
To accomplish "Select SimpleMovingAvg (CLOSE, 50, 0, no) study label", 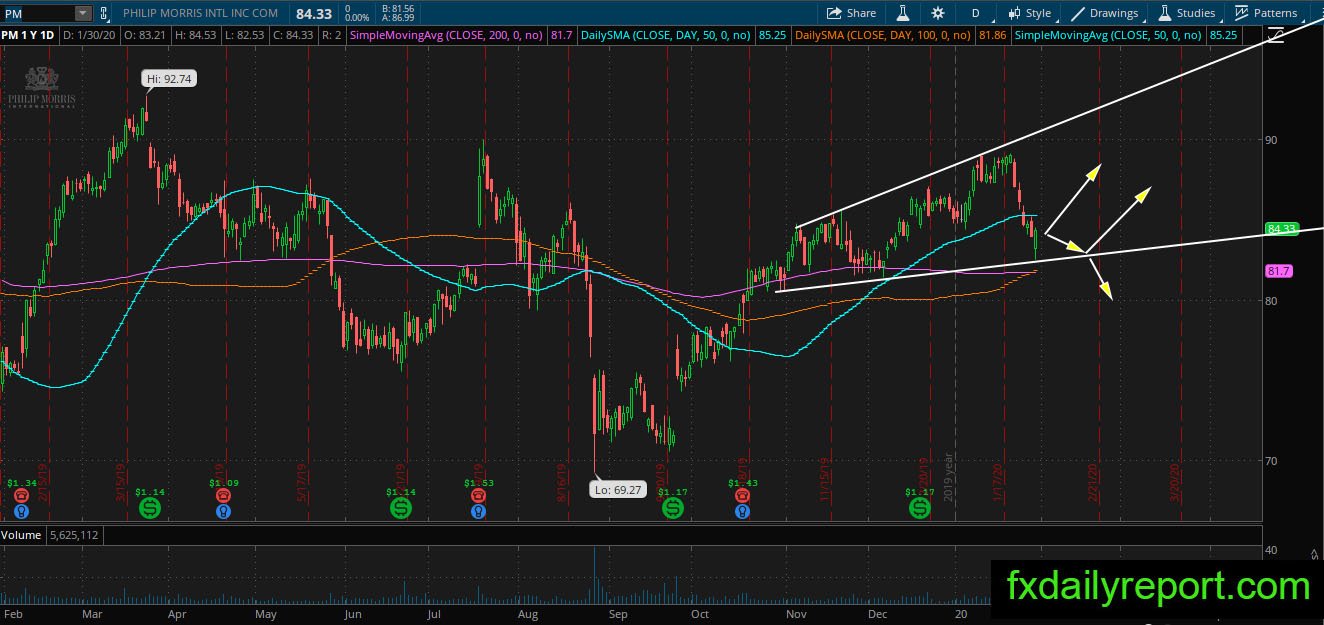I will (1108, 35).
